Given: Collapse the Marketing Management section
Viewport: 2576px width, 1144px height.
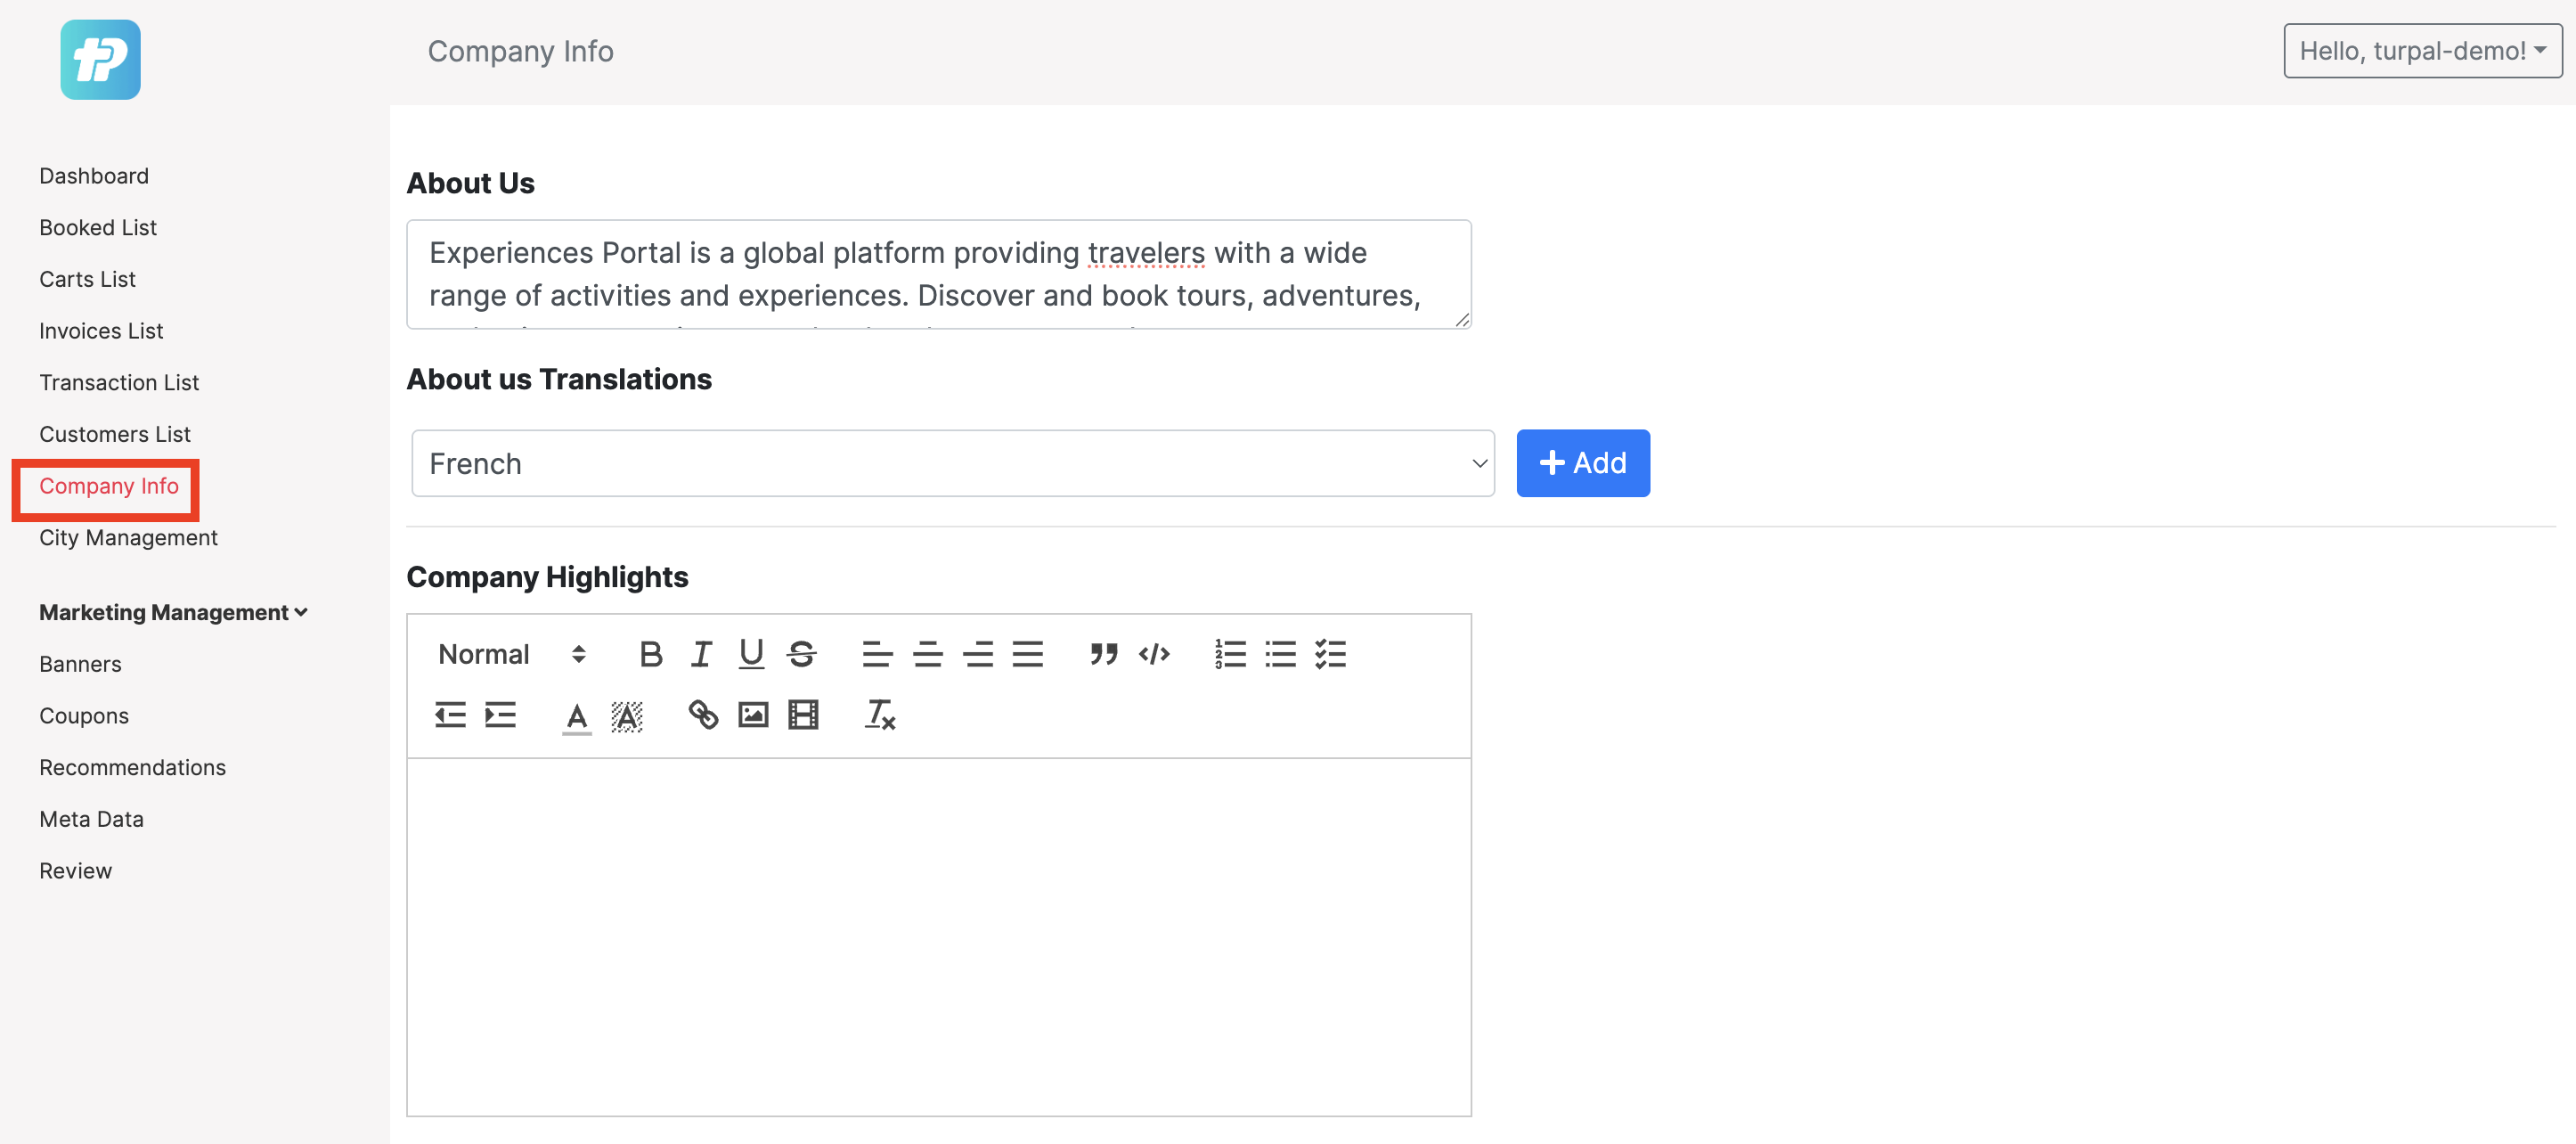Looking at the screenshot, I should 173,612.
